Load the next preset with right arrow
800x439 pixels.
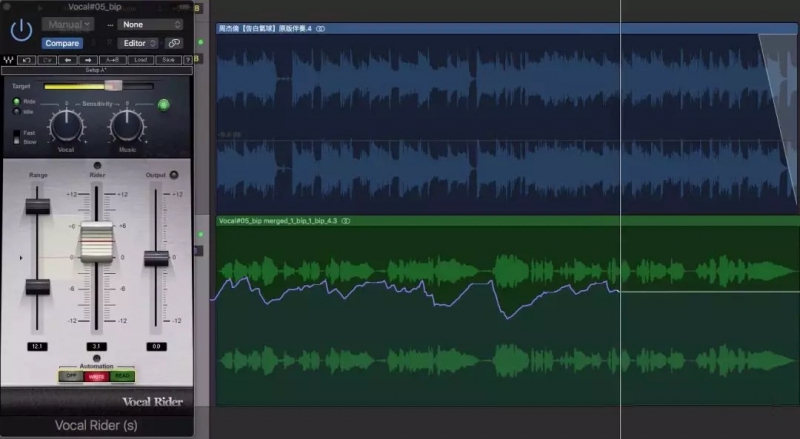(88, 60)
